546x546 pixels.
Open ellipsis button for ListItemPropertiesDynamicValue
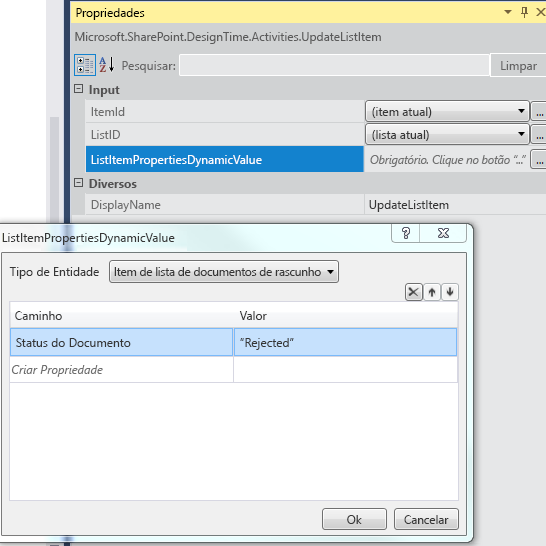pos(539,159)
